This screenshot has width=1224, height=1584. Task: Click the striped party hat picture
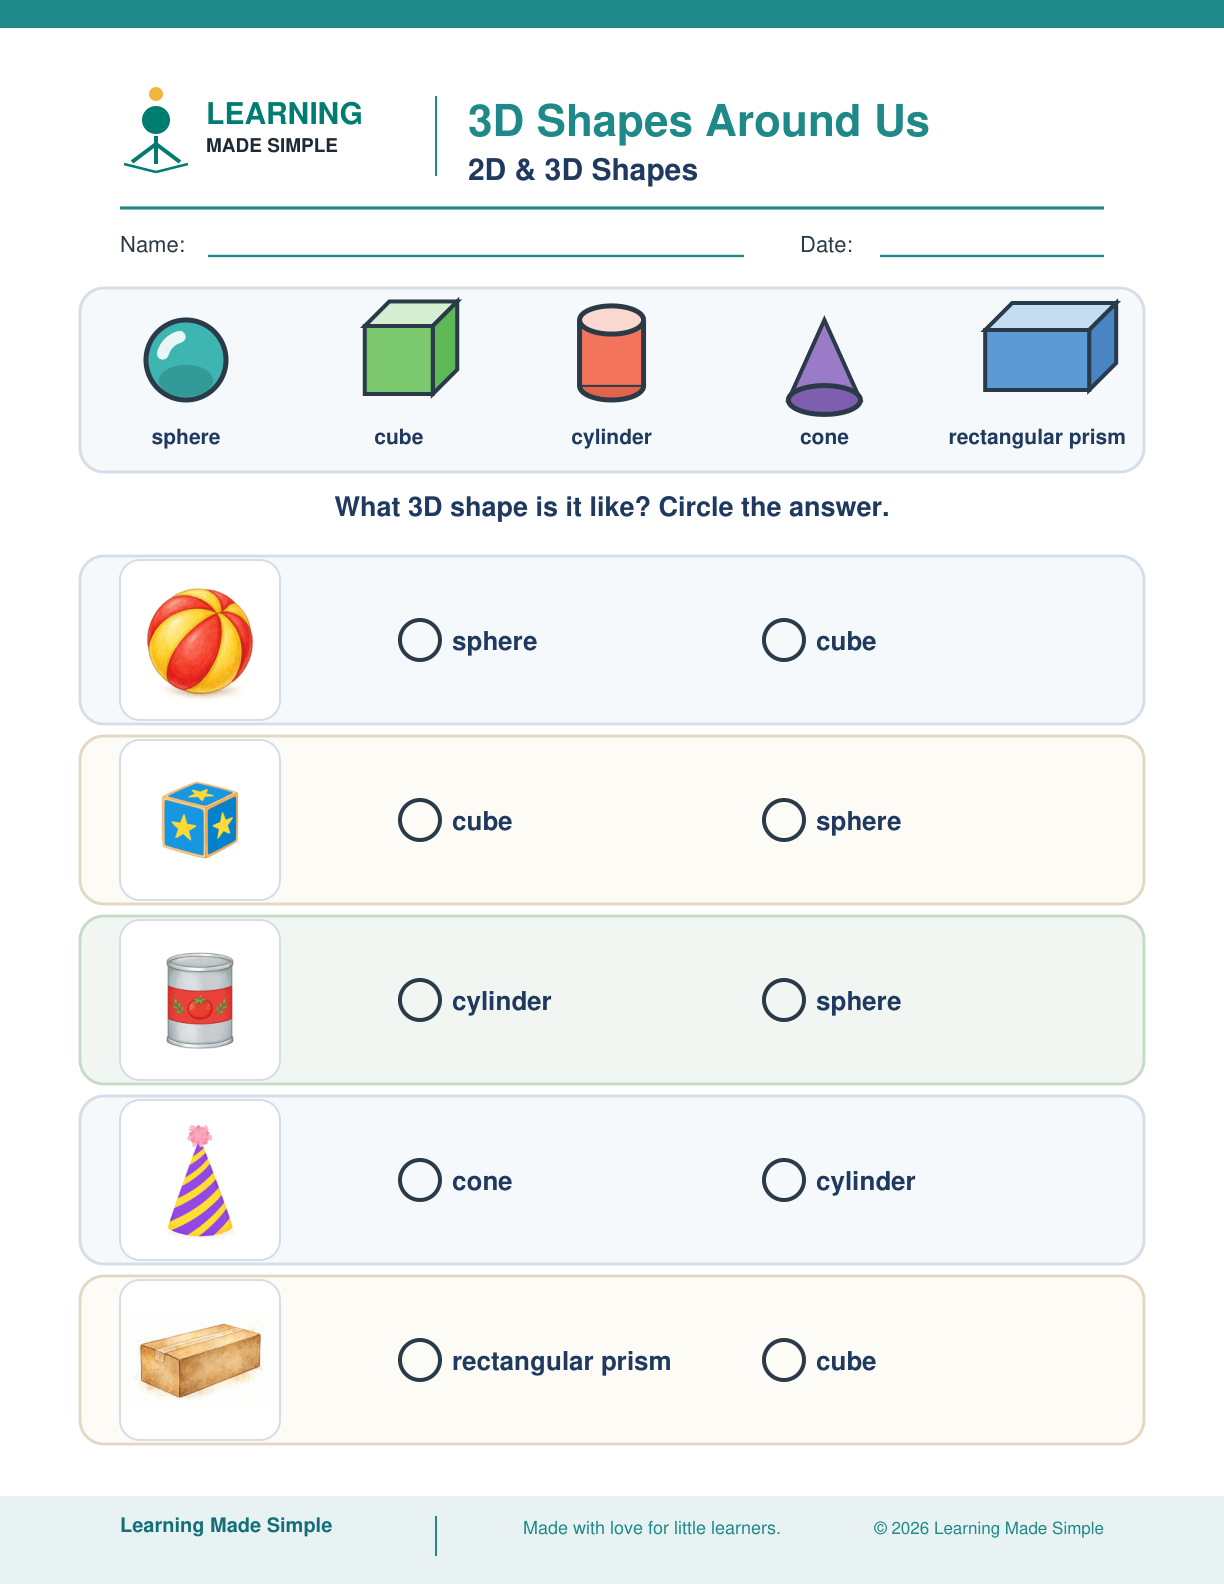point(200,1181)
